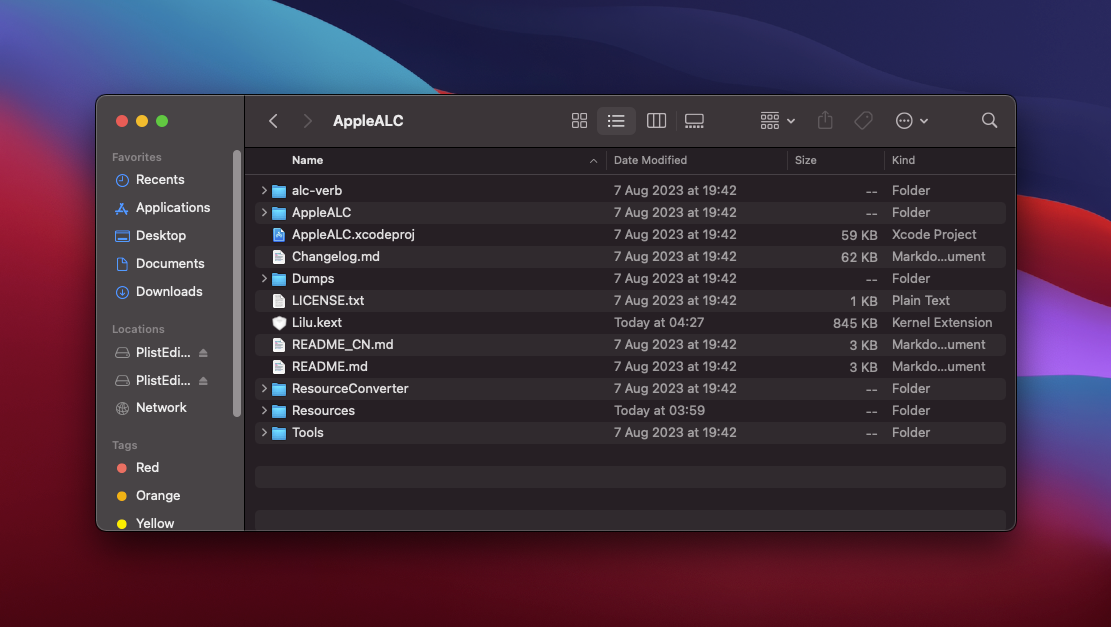
Task: Click the 62 KB size cell
Action: 859,257
